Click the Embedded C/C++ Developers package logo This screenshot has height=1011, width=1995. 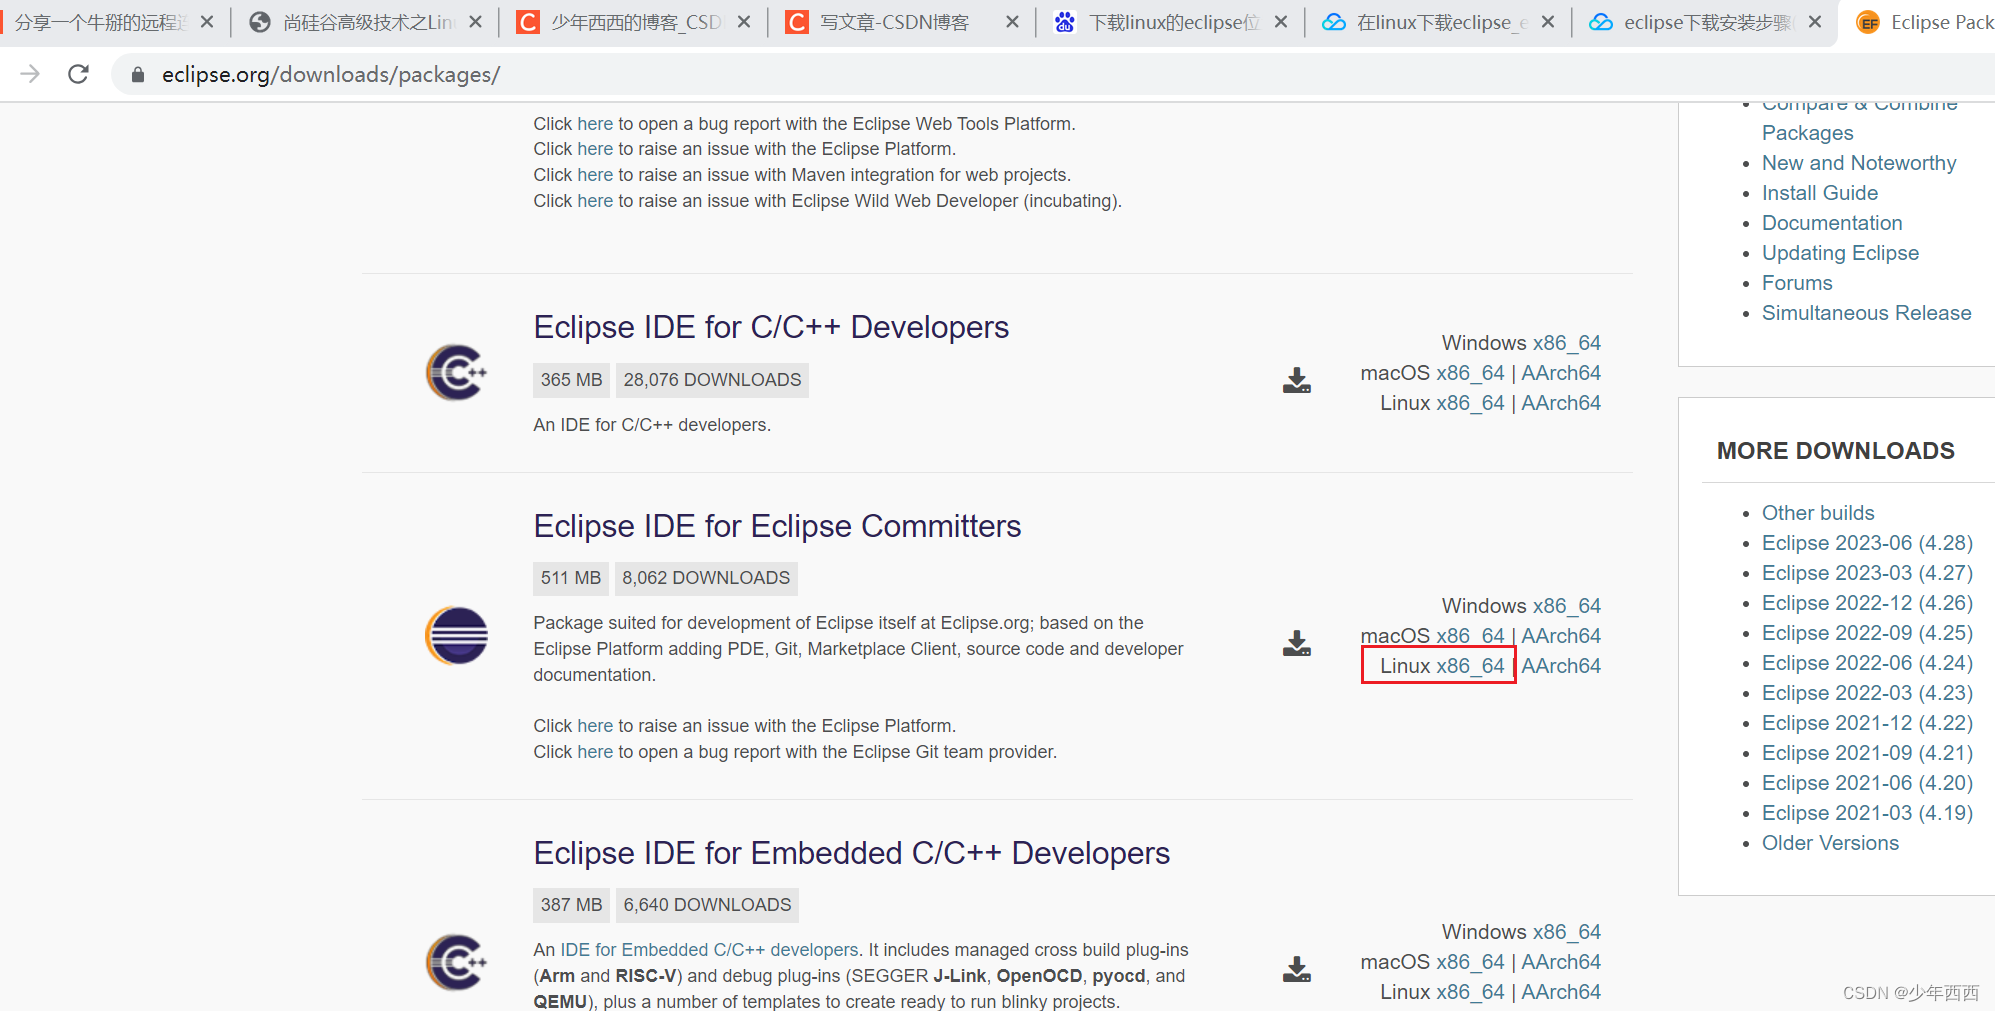click(457, 962)
